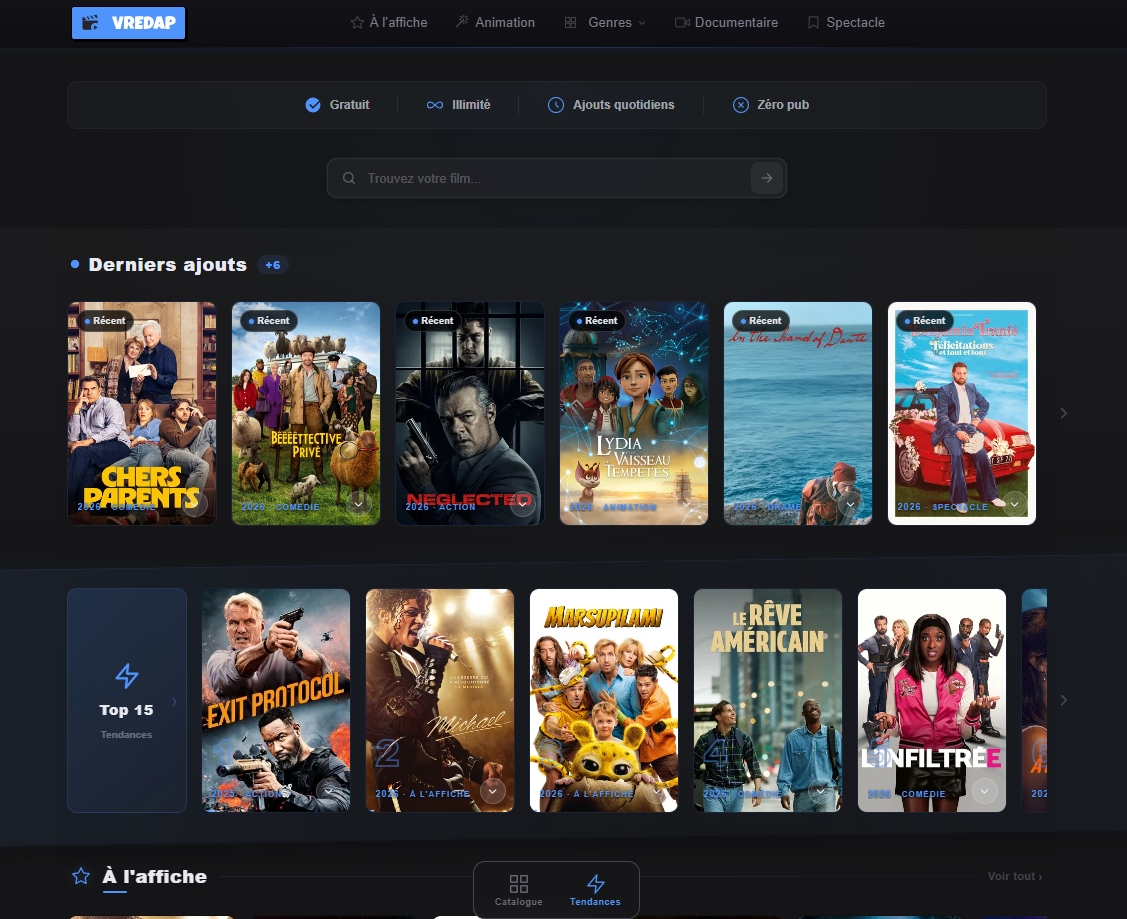Open the Documentaire menu item
This screenshot has height=919, width=1127.
click(x=726, y=22)
